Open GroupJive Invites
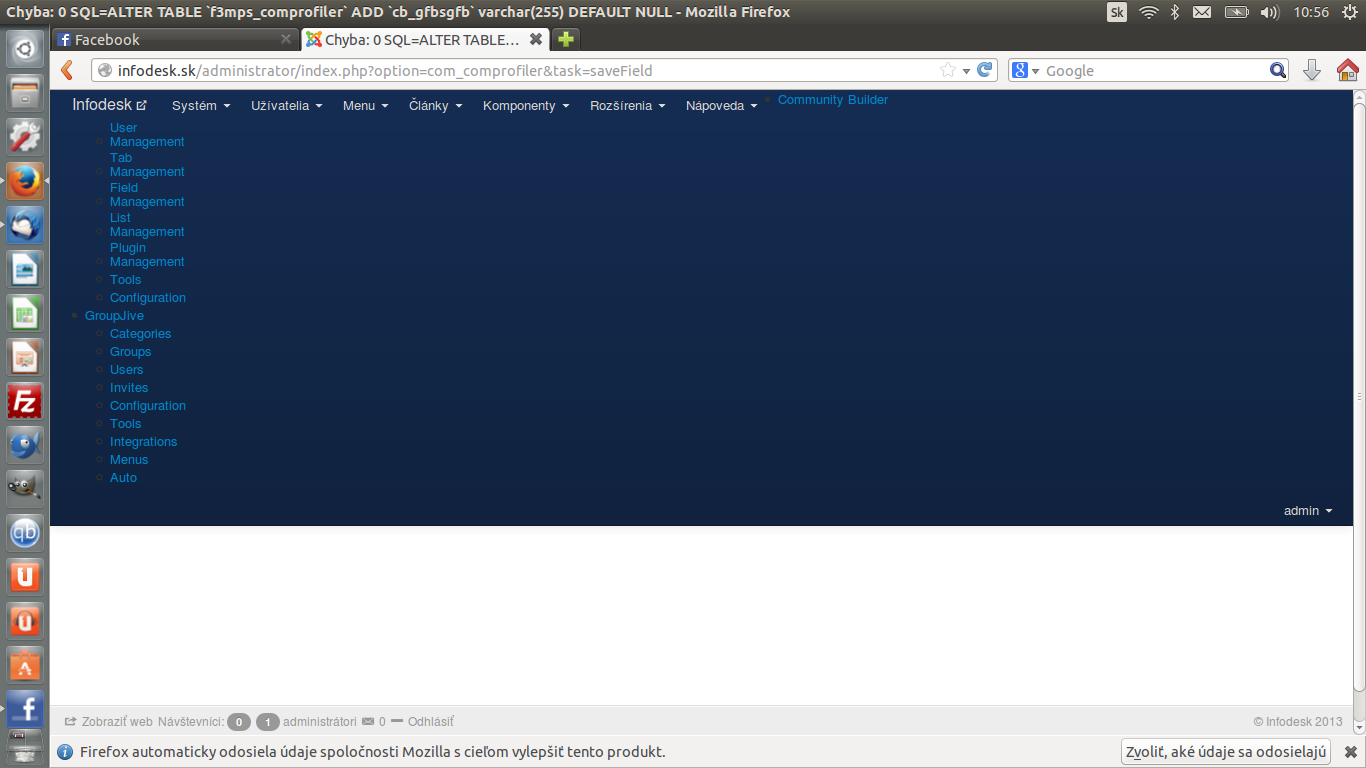The height and width of the screenshot is (768, 1366). click(129, 388)
